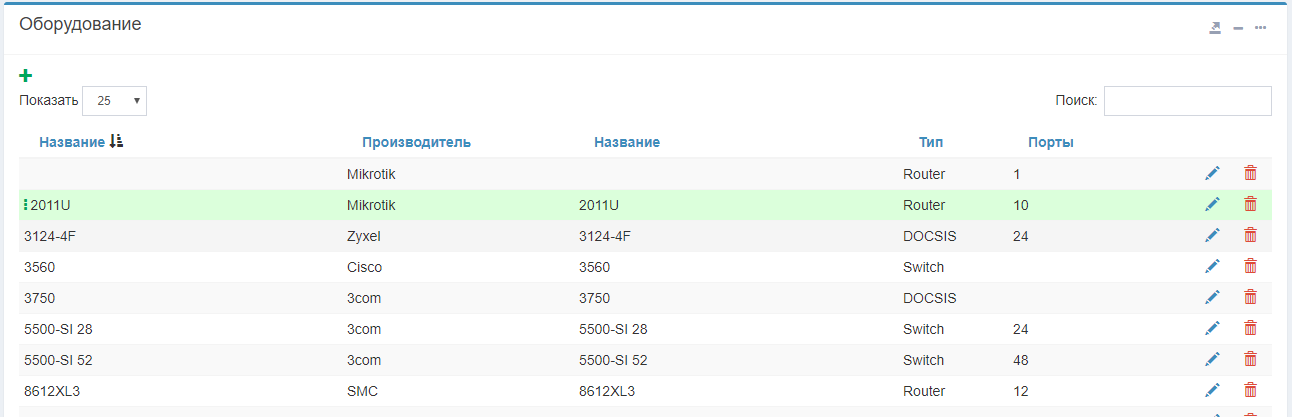Sort table by Тип column
This screenshot has height=417, width=1292.
point(930,142)
